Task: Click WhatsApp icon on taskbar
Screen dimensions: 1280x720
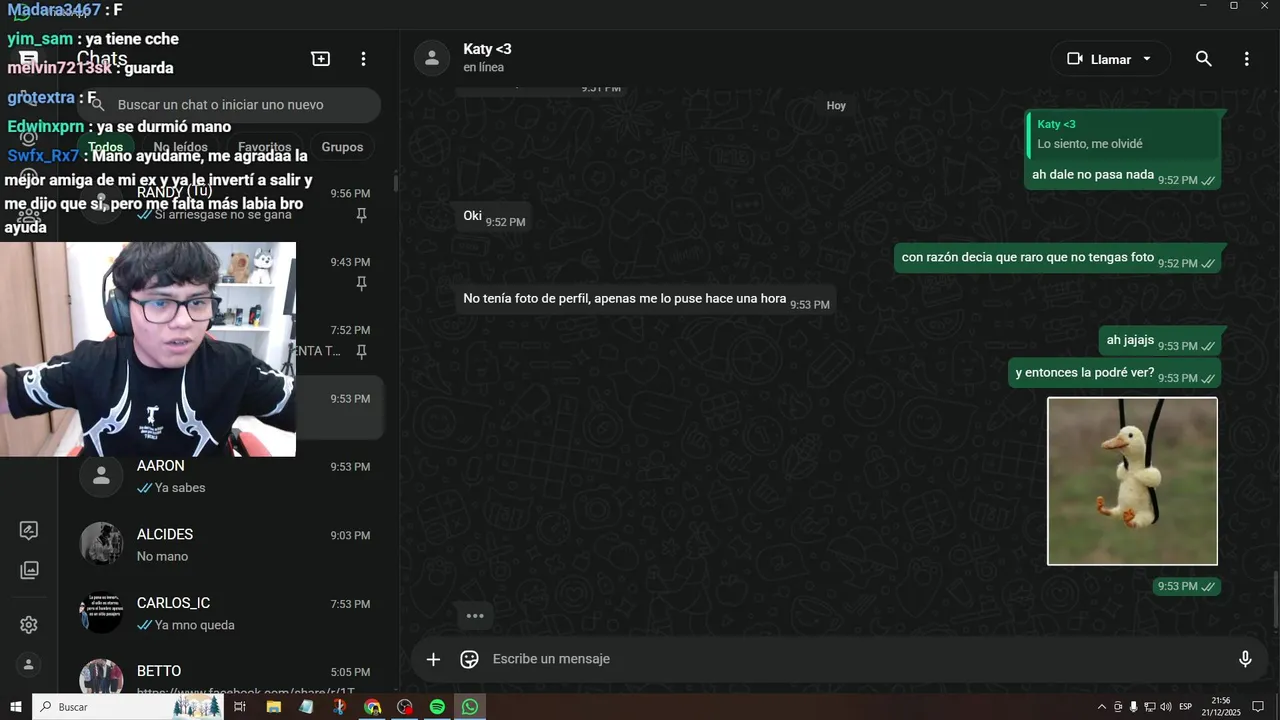Action: click(470, 707)
